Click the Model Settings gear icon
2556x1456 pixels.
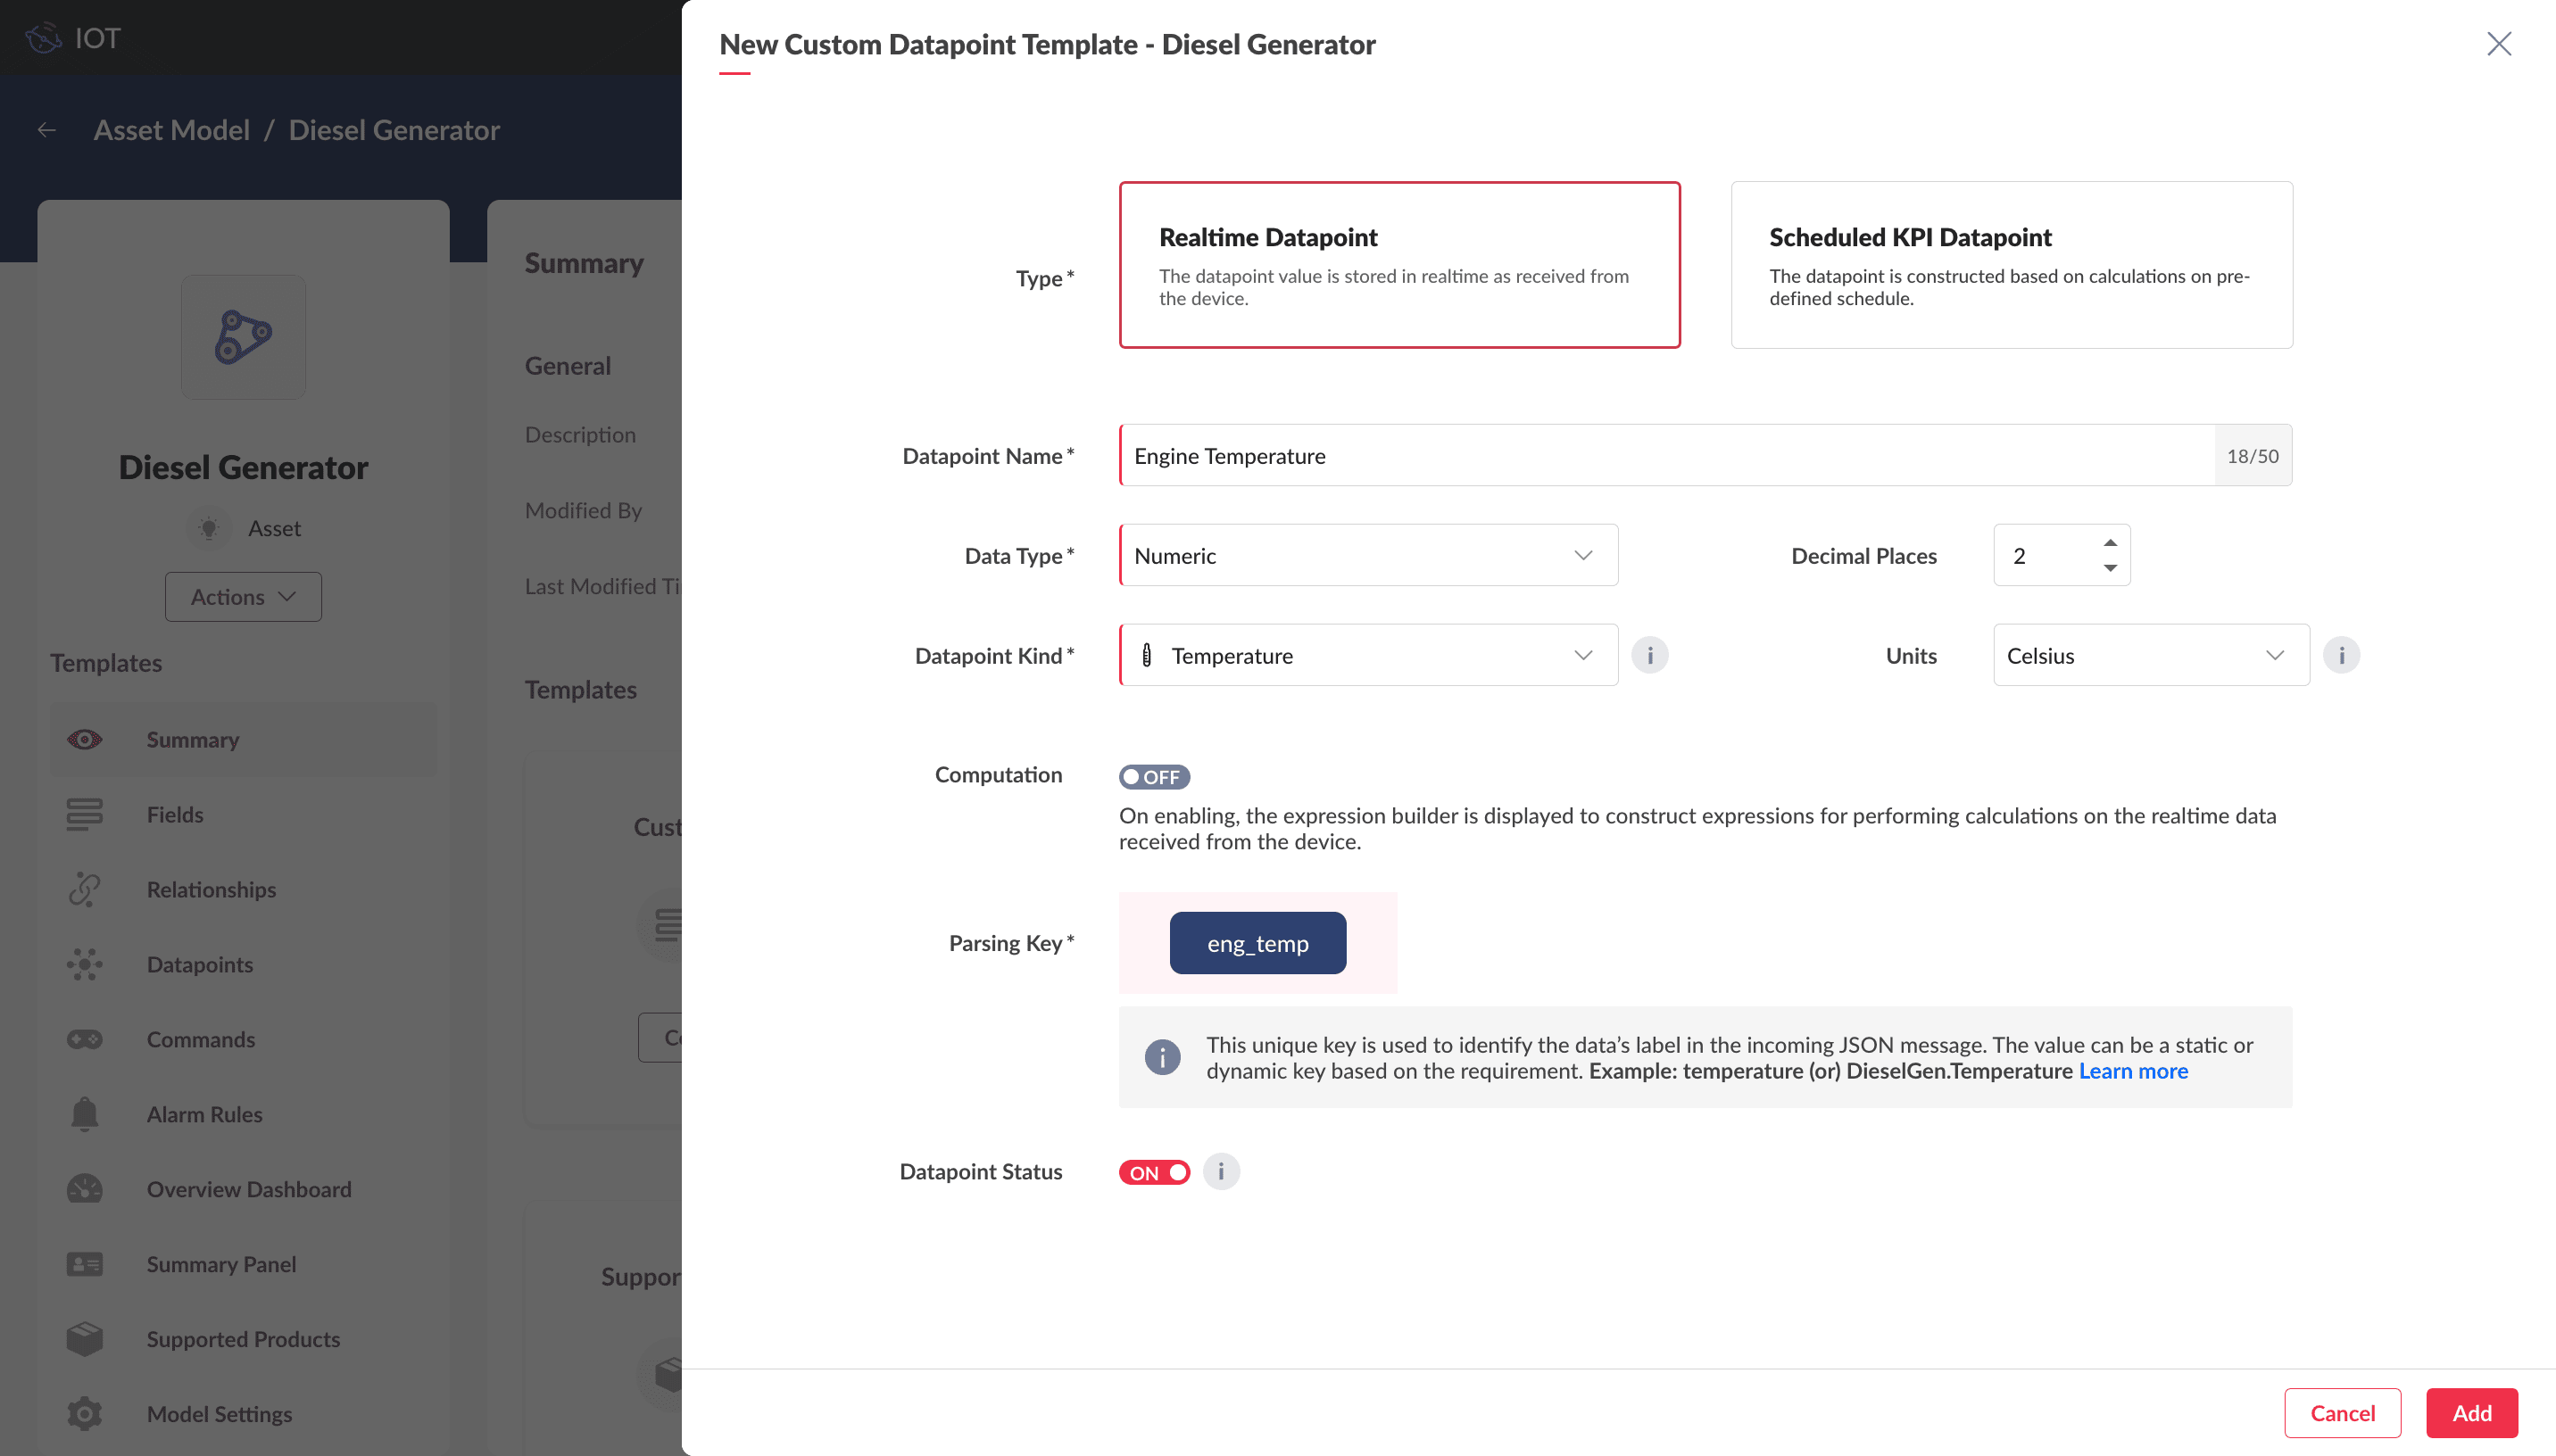(85, 1413)
